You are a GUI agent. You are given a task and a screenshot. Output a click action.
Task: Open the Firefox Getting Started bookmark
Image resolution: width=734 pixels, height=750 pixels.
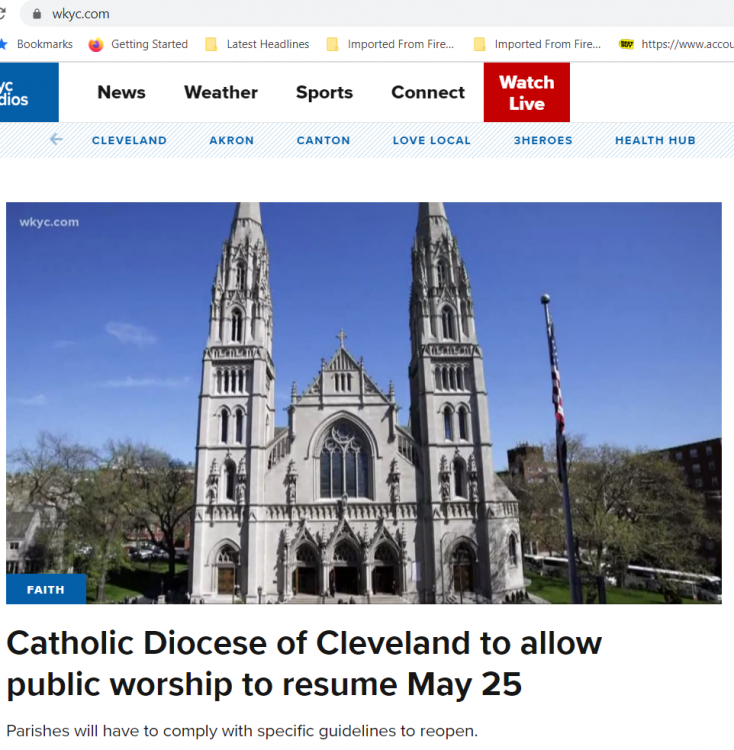(138, 44)
